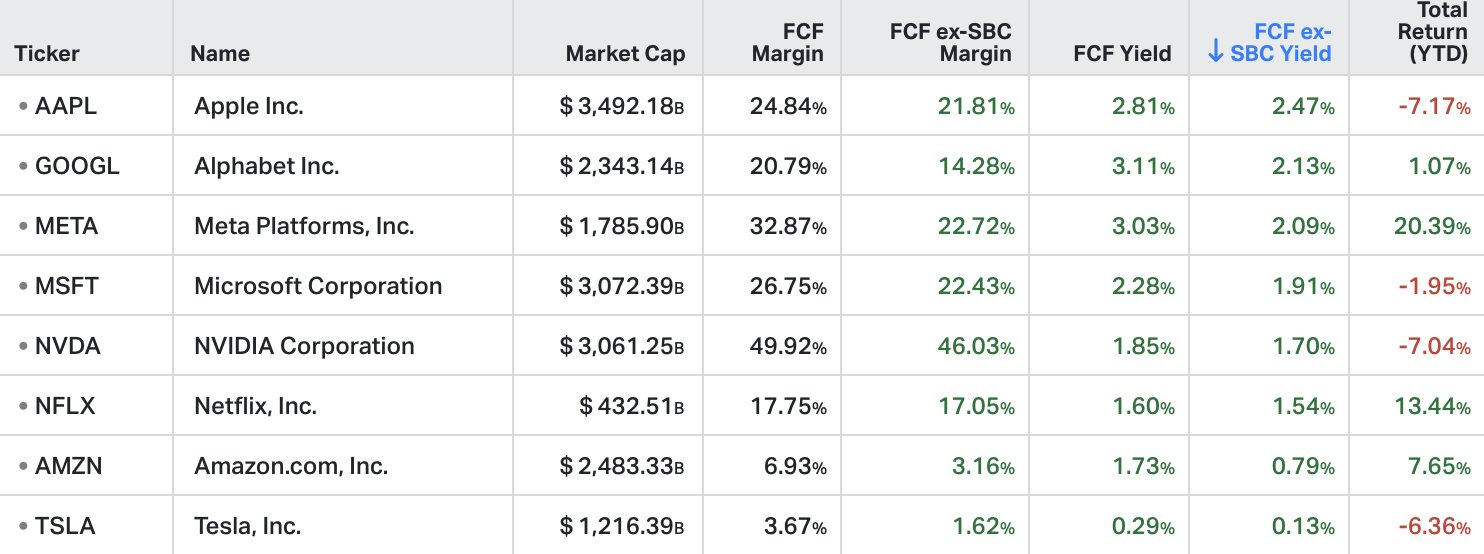The image size is (1484, 554).
Task: Click the FCF Margin column header
Action: (x=789, y=42)
